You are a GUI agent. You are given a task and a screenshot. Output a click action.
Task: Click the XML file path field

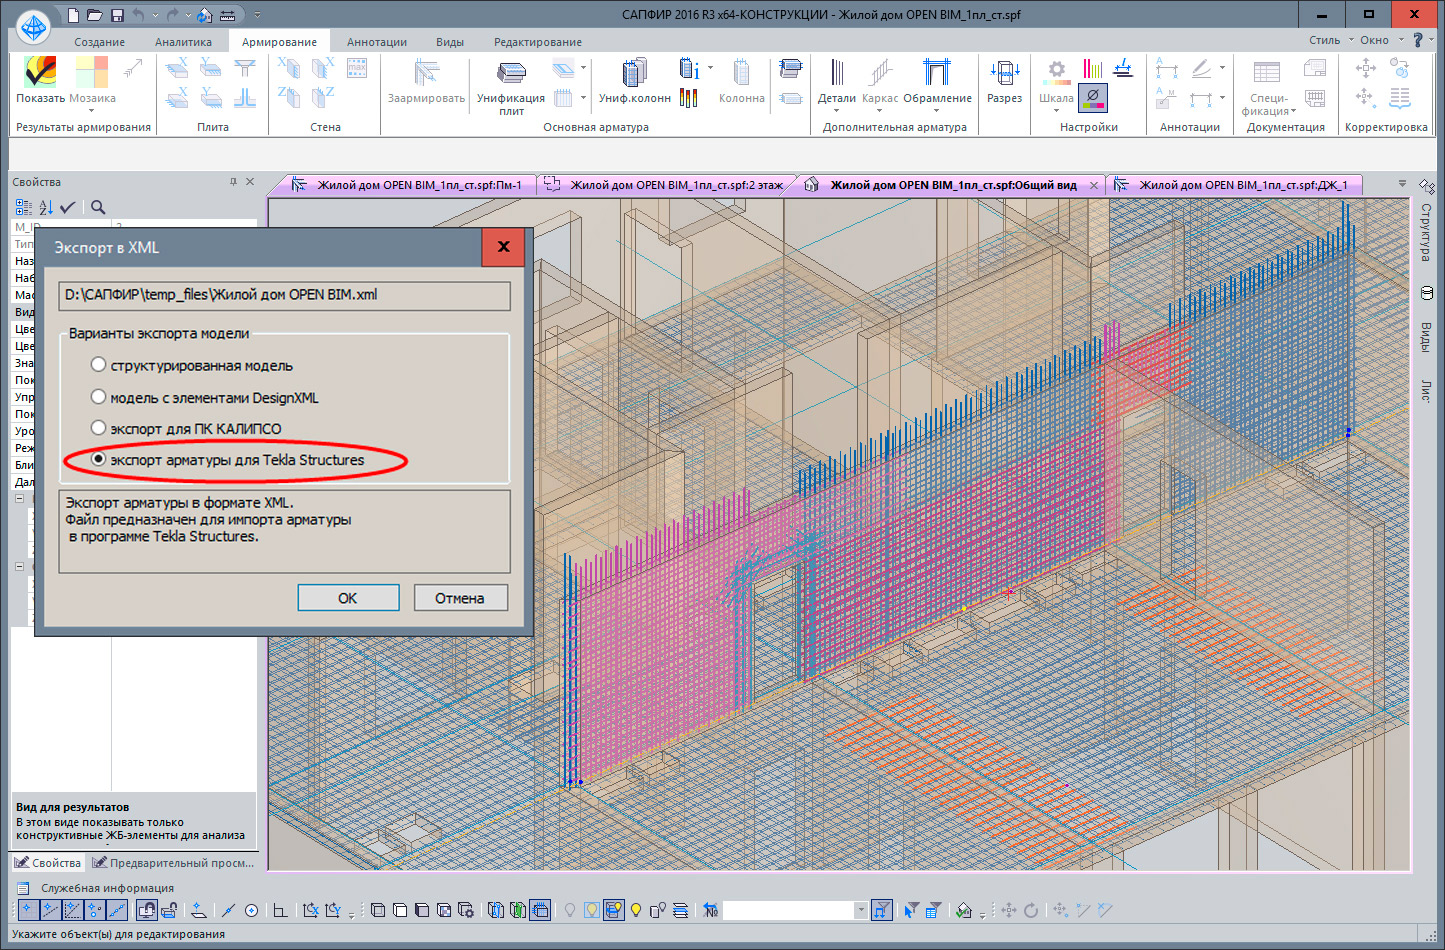[285, 295]
